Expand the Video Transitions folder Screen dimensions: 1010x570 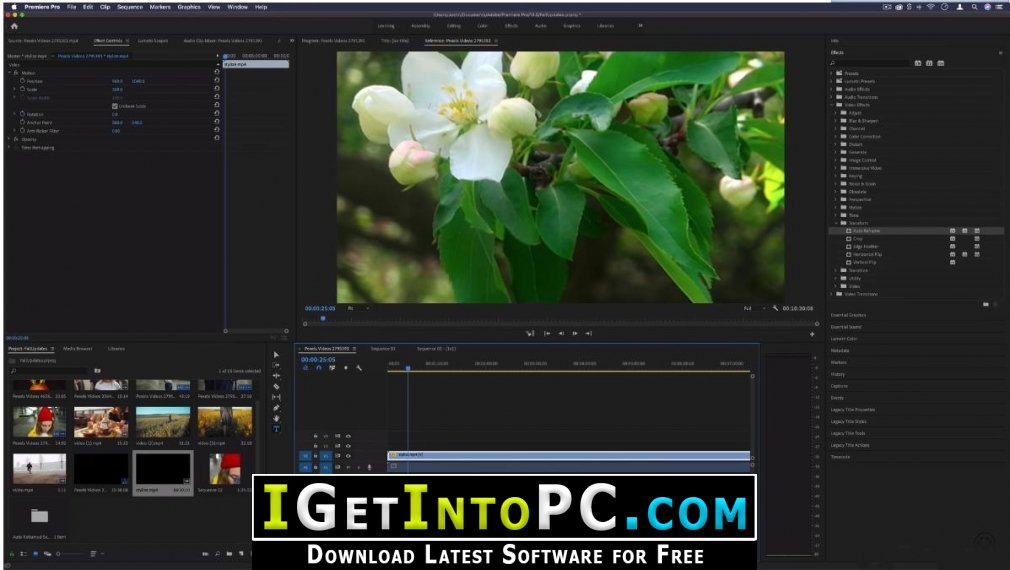[x=832, y=294]
